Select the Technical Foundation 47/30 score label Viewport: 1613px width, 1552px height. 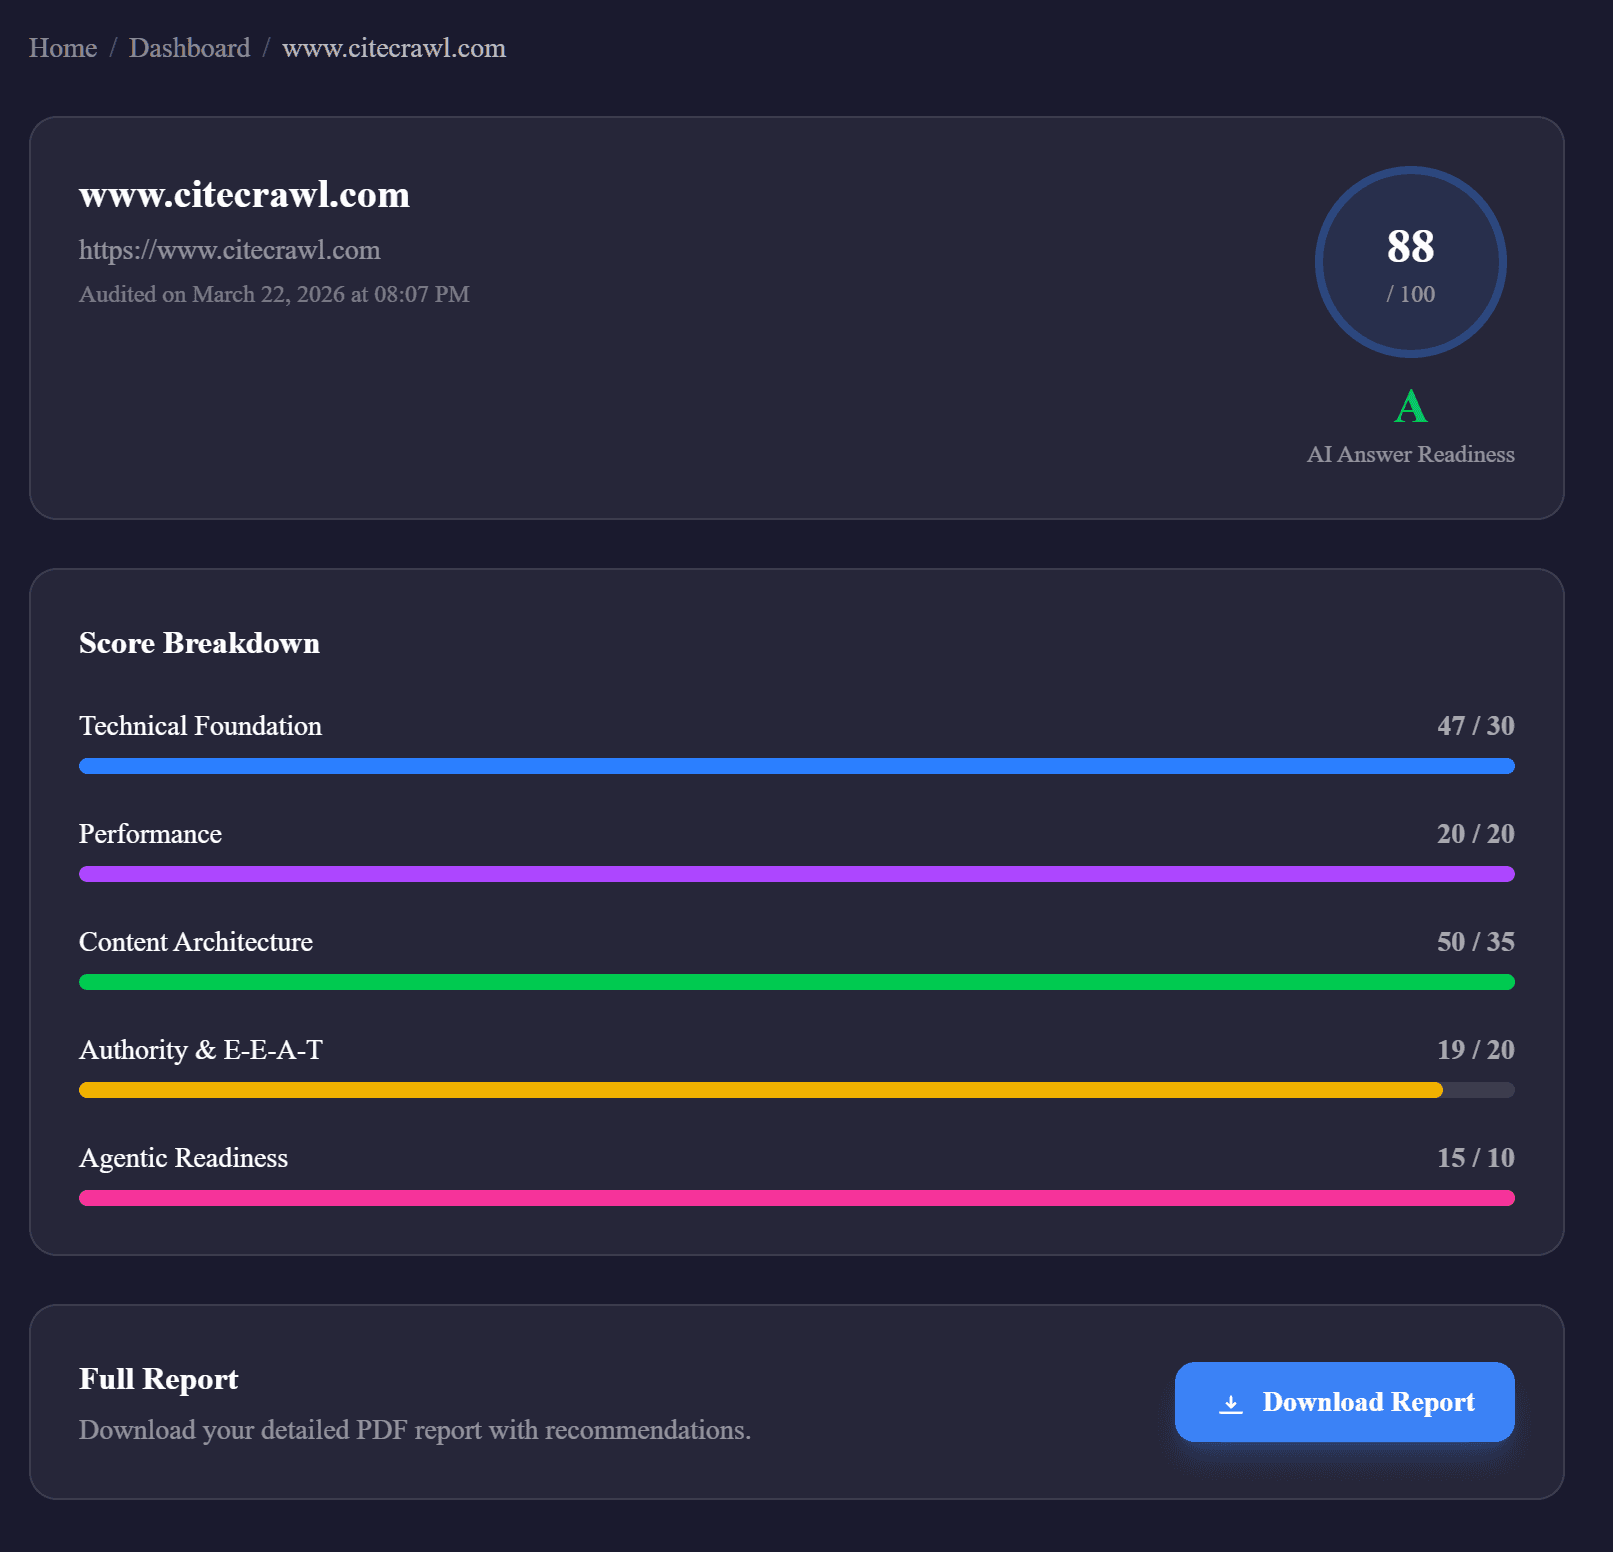coord(1475,727)
